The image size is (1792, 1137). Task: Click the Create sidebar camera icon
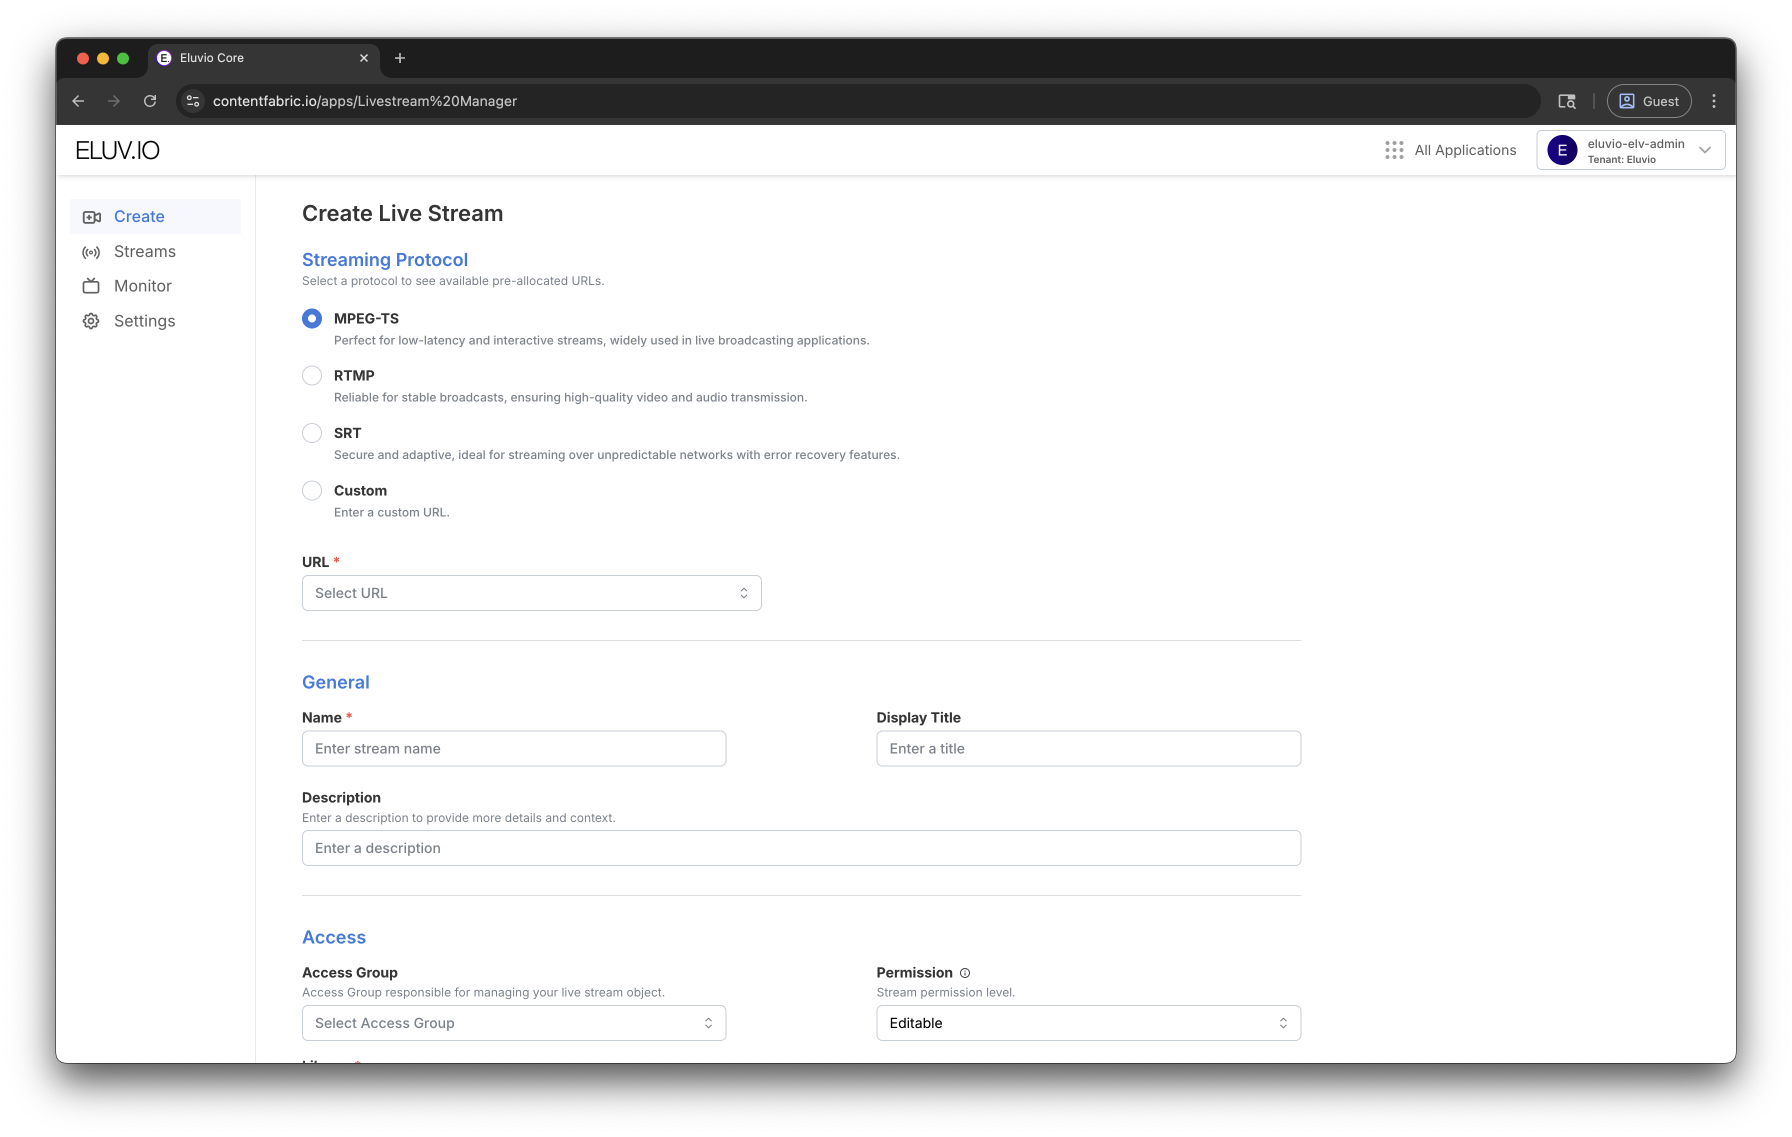coord(91,217)
